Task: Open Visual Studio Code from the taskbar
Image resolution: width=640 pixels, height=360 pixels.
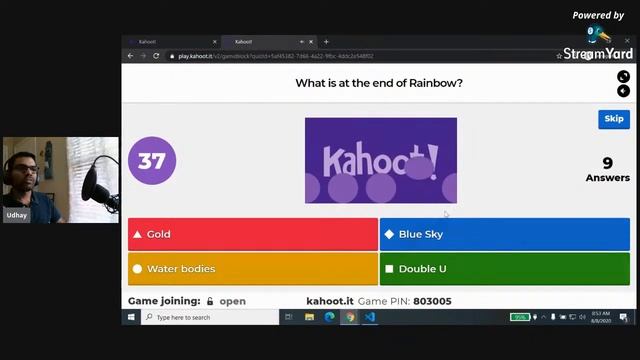Action: (x=370, y=317)
